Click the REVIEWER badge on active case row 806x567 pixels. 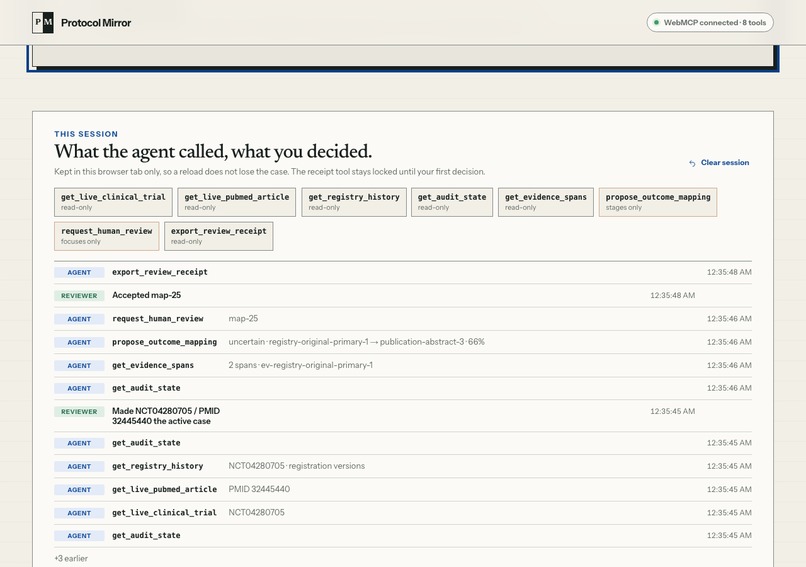79,412
